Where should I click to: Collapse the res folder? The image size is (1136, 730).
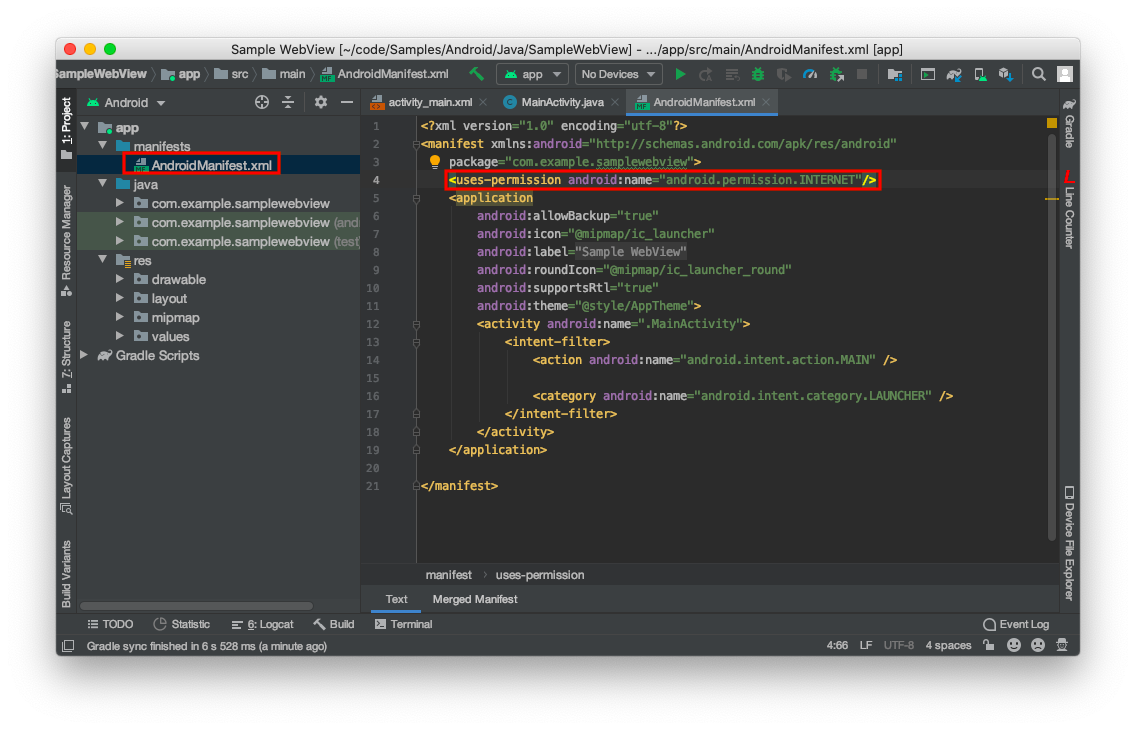click(102, 260)
